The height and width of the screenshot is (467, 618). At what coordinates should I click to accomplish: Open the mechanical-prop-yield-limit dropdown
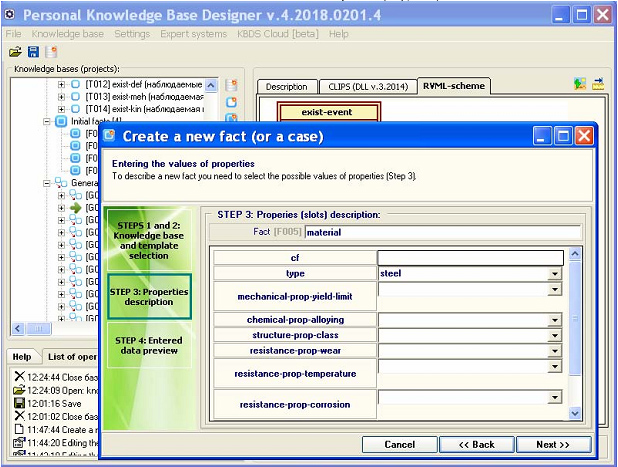555,290
